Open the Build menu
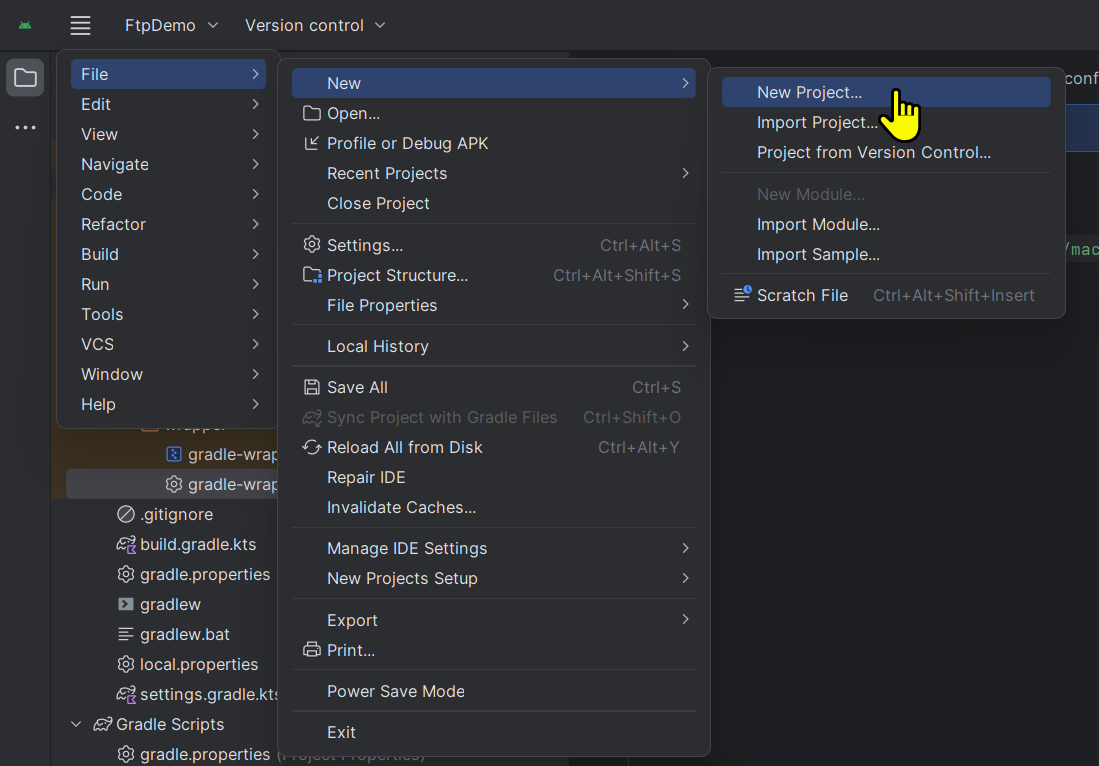Viewport: 1099px width, 766px height. pos(168,254)
